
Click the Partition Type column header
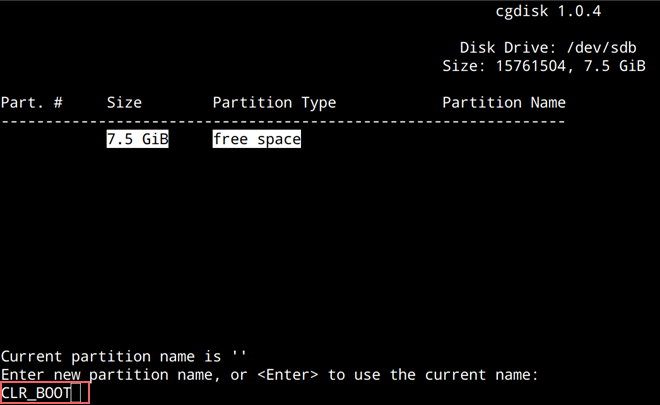[274, 103]
